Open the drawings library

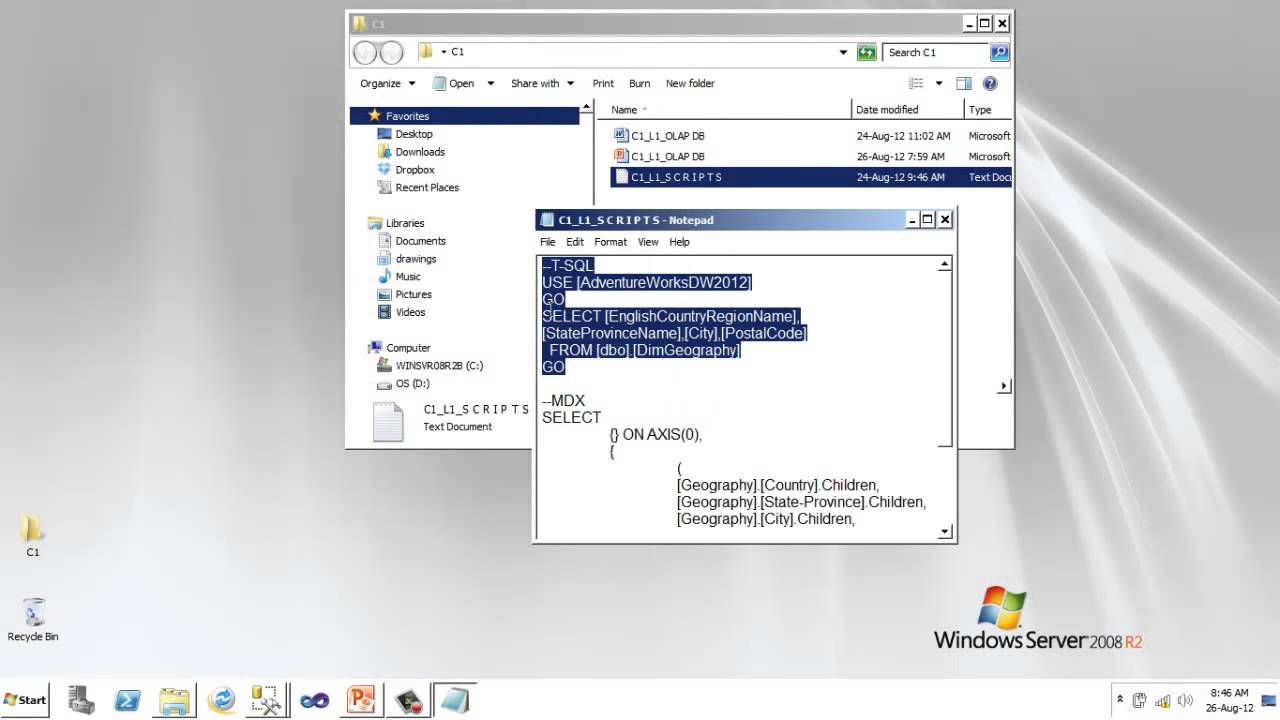point(416,259)
